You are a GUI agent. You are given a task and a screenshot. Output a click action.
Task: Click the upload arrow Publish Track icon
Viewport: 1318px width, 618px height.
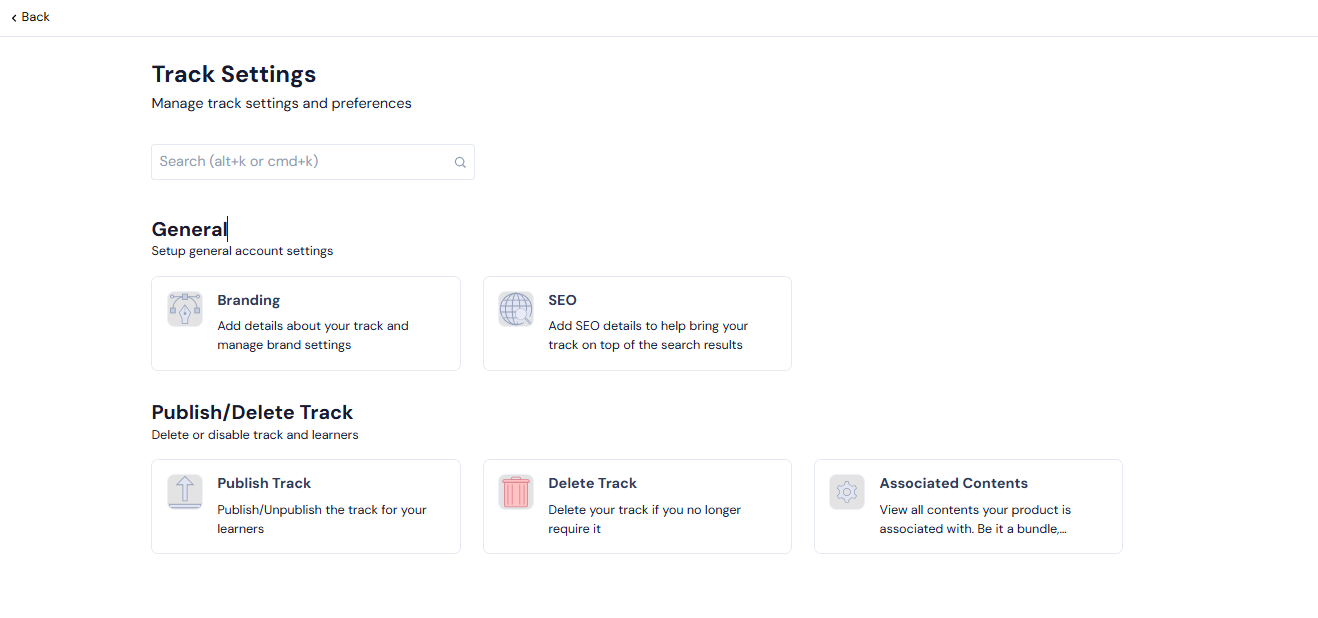click(x=184, y=491)
